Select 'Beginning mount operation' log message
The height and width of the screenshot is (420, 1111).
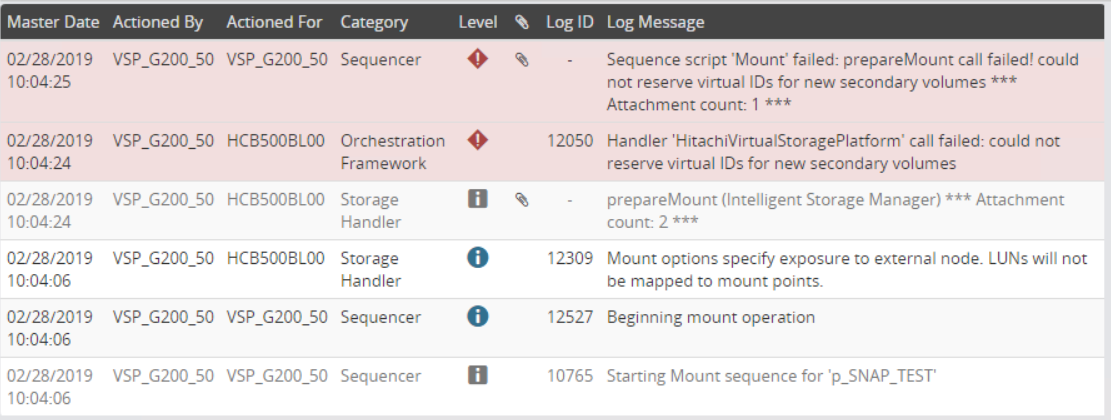[x=711, y=318]
